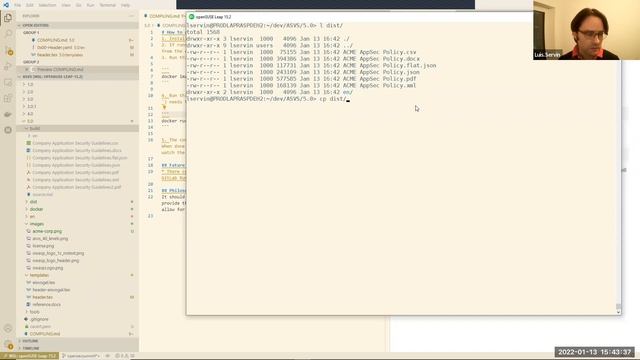Click the VS Code logo icon
Viewport: 640px width, 360px height.
coord(6,5)
